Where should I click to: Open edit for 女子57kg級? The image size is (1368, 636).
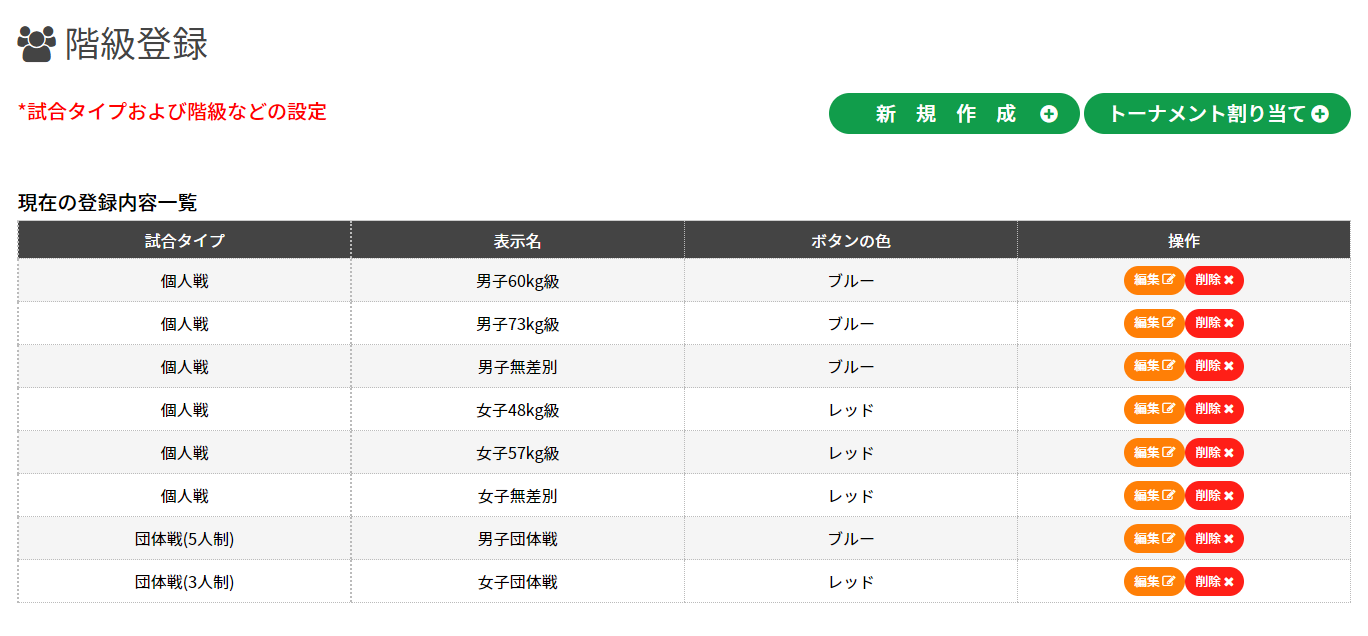coord(1153,453)
